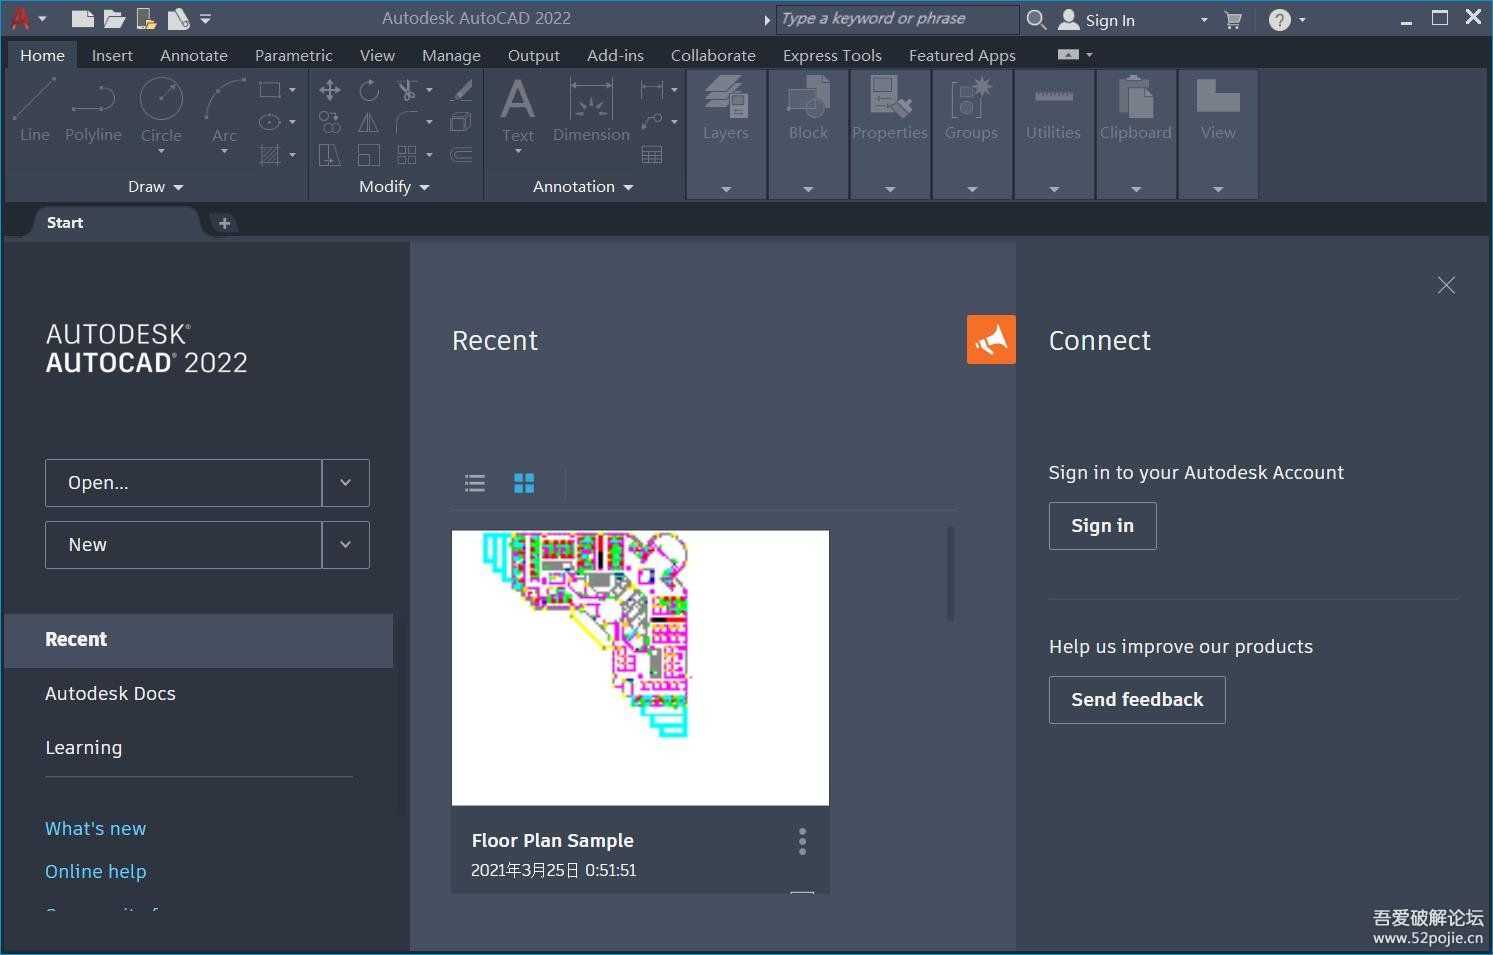Viewport: 1493px width, 955px height.
Task: Open the What's new link
Action: pos(95,829)
